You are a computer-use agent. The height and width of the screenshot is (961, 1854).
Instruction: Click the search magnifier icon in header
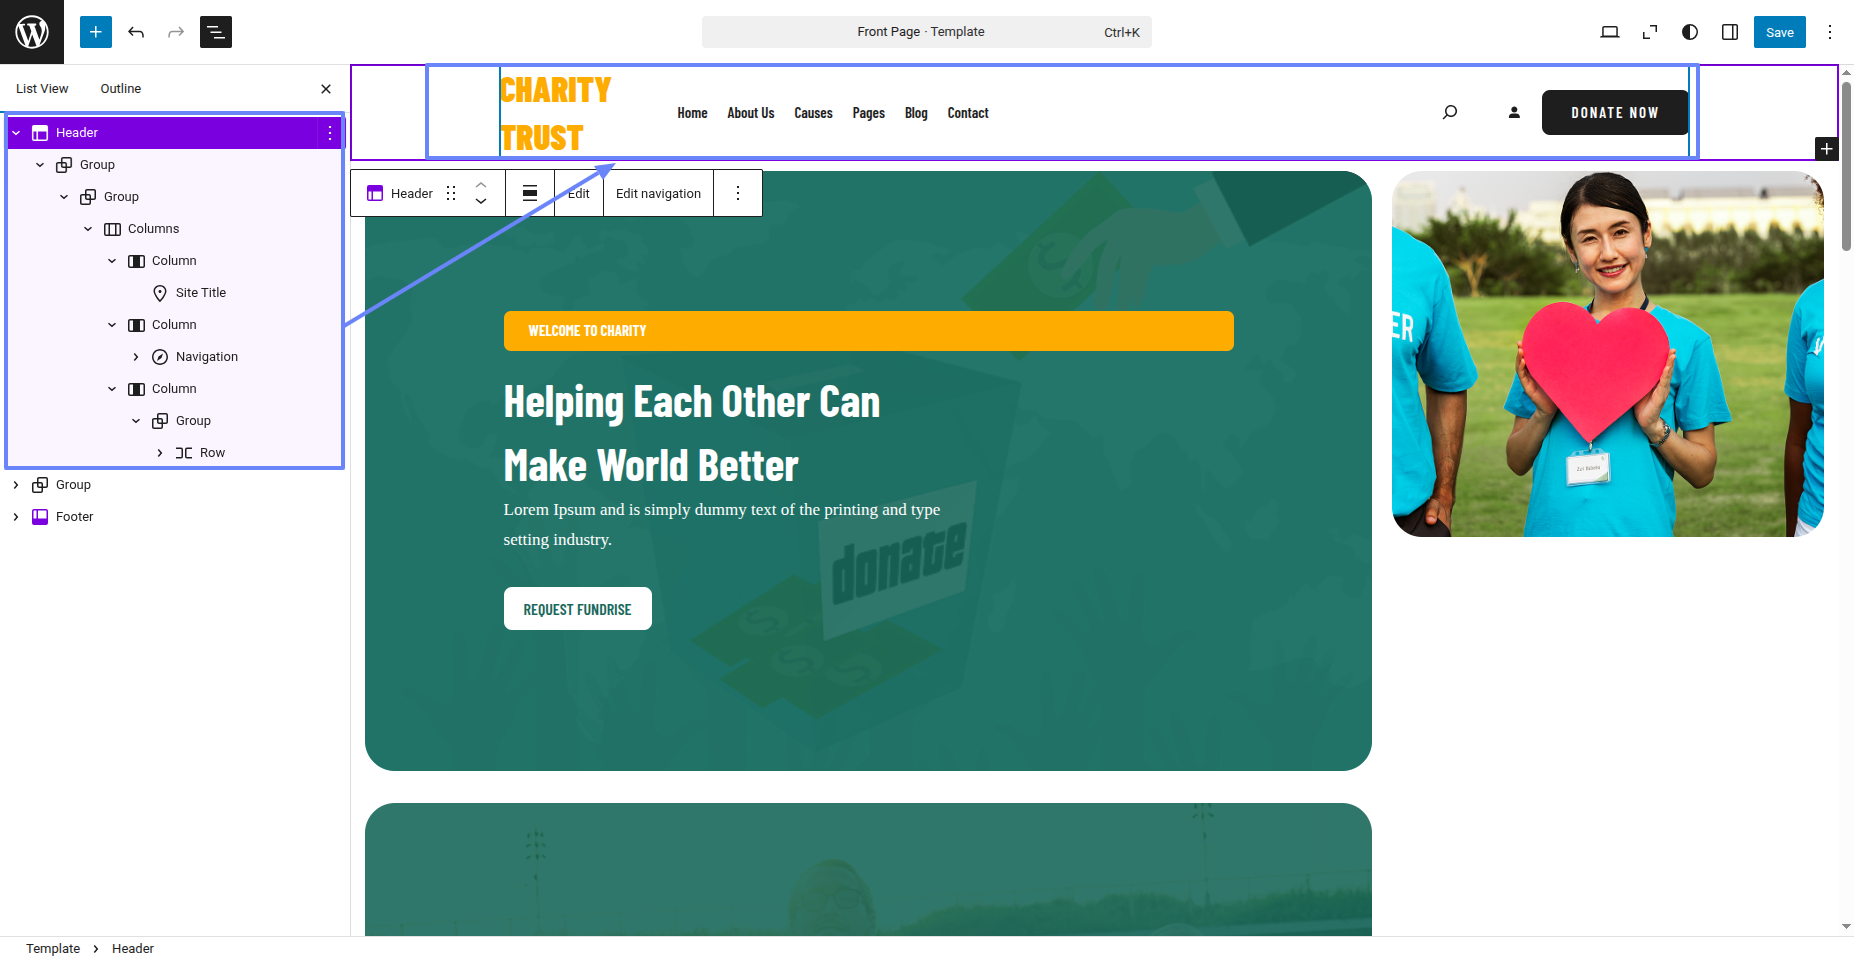(x=1450, y=112)
